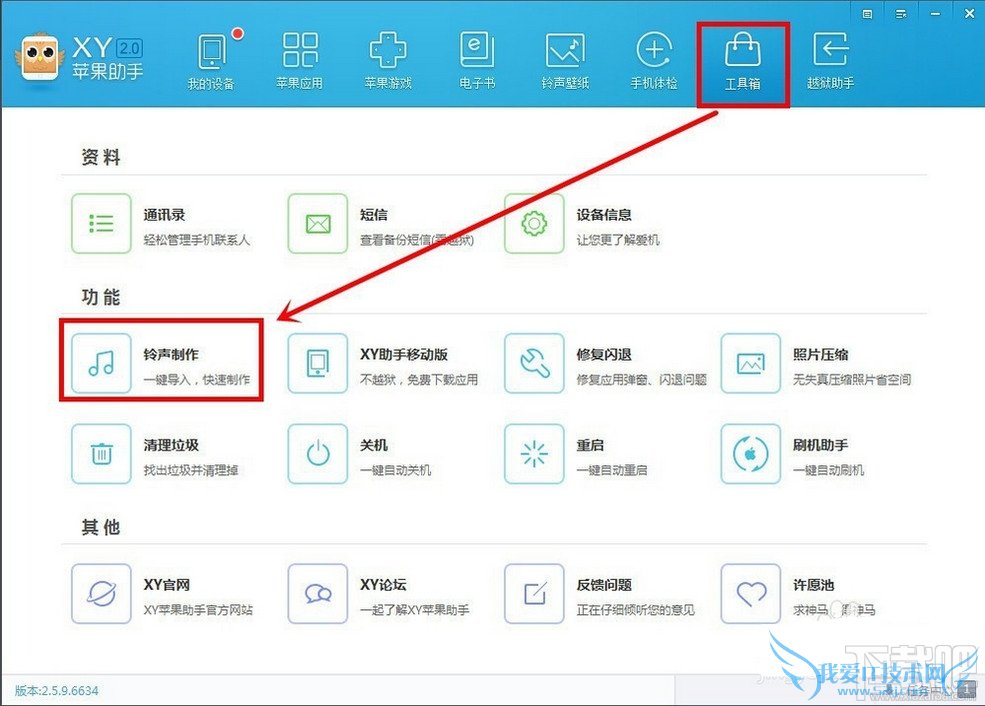Click the 通讯录 title text

(165, 215)
